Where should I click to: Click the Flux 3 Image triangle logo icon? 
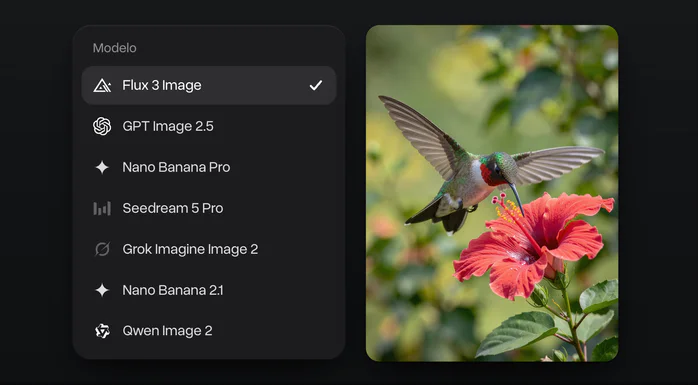[102, 85]
